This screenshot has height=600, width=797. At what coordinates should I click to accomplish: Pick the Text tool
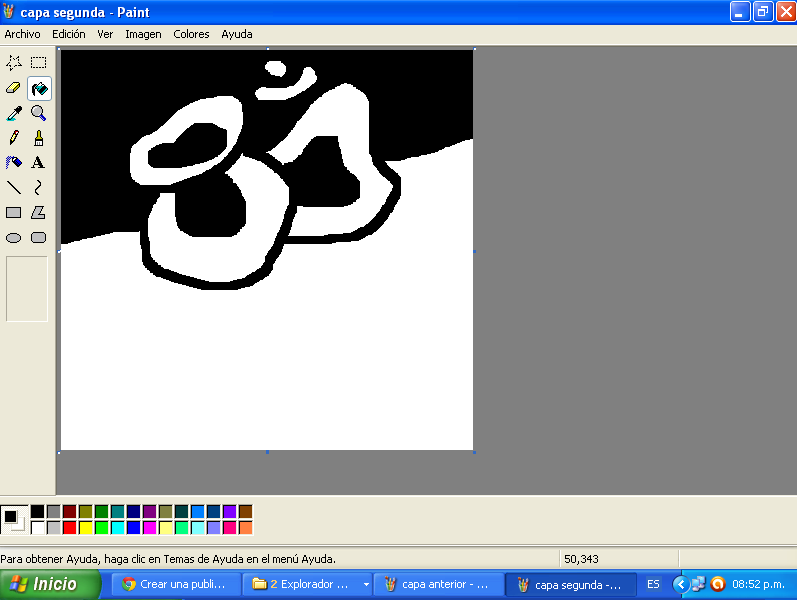tap(39, 163)
